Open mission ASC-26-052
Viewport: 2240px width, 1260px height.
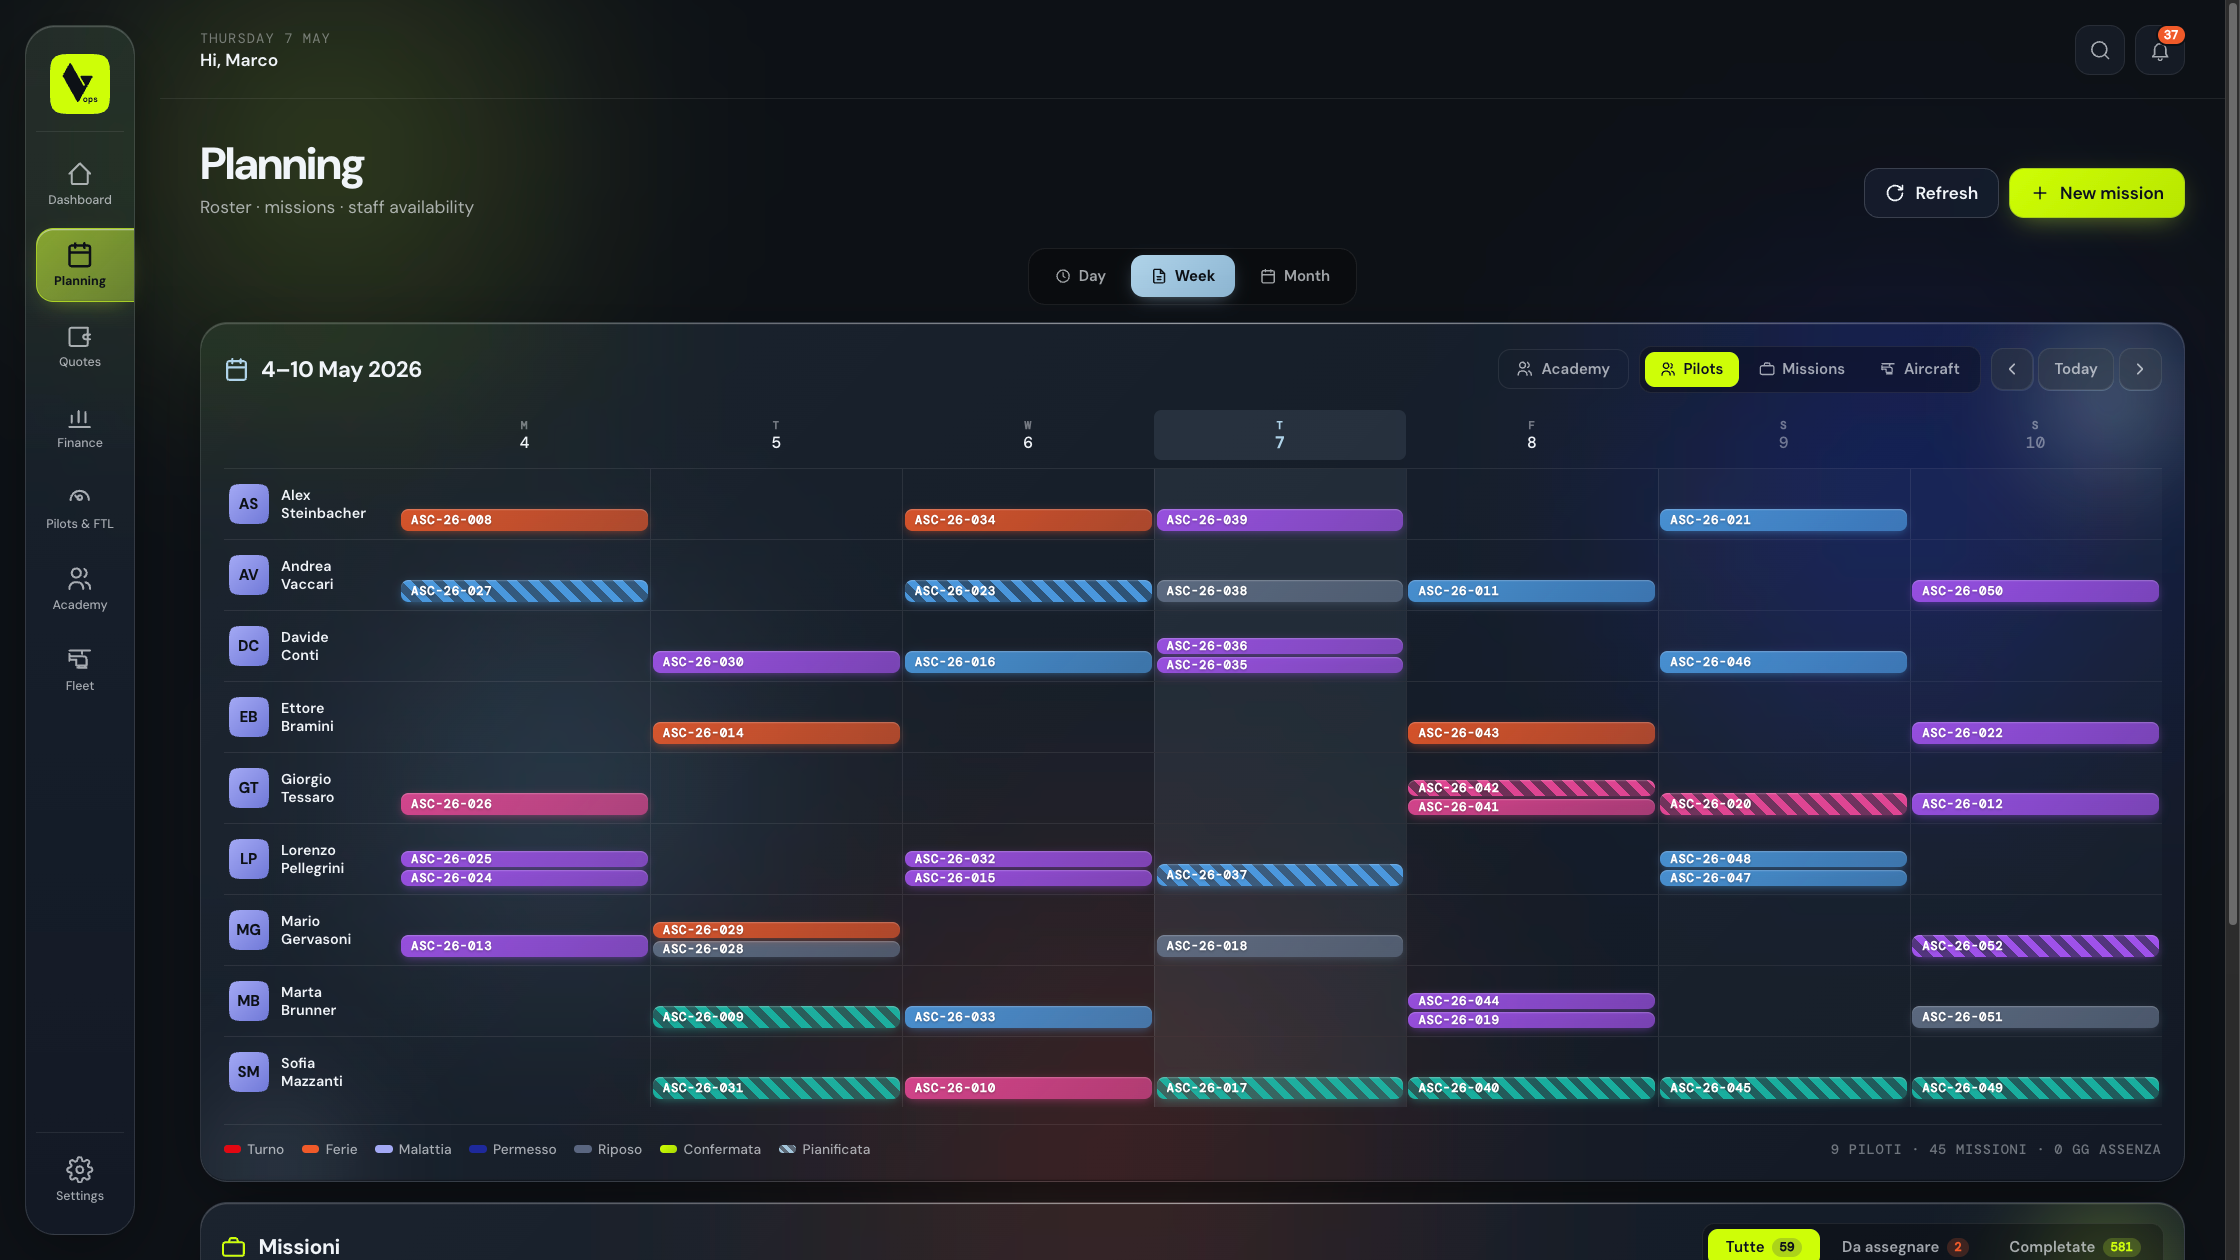[x=2035, y=946]
